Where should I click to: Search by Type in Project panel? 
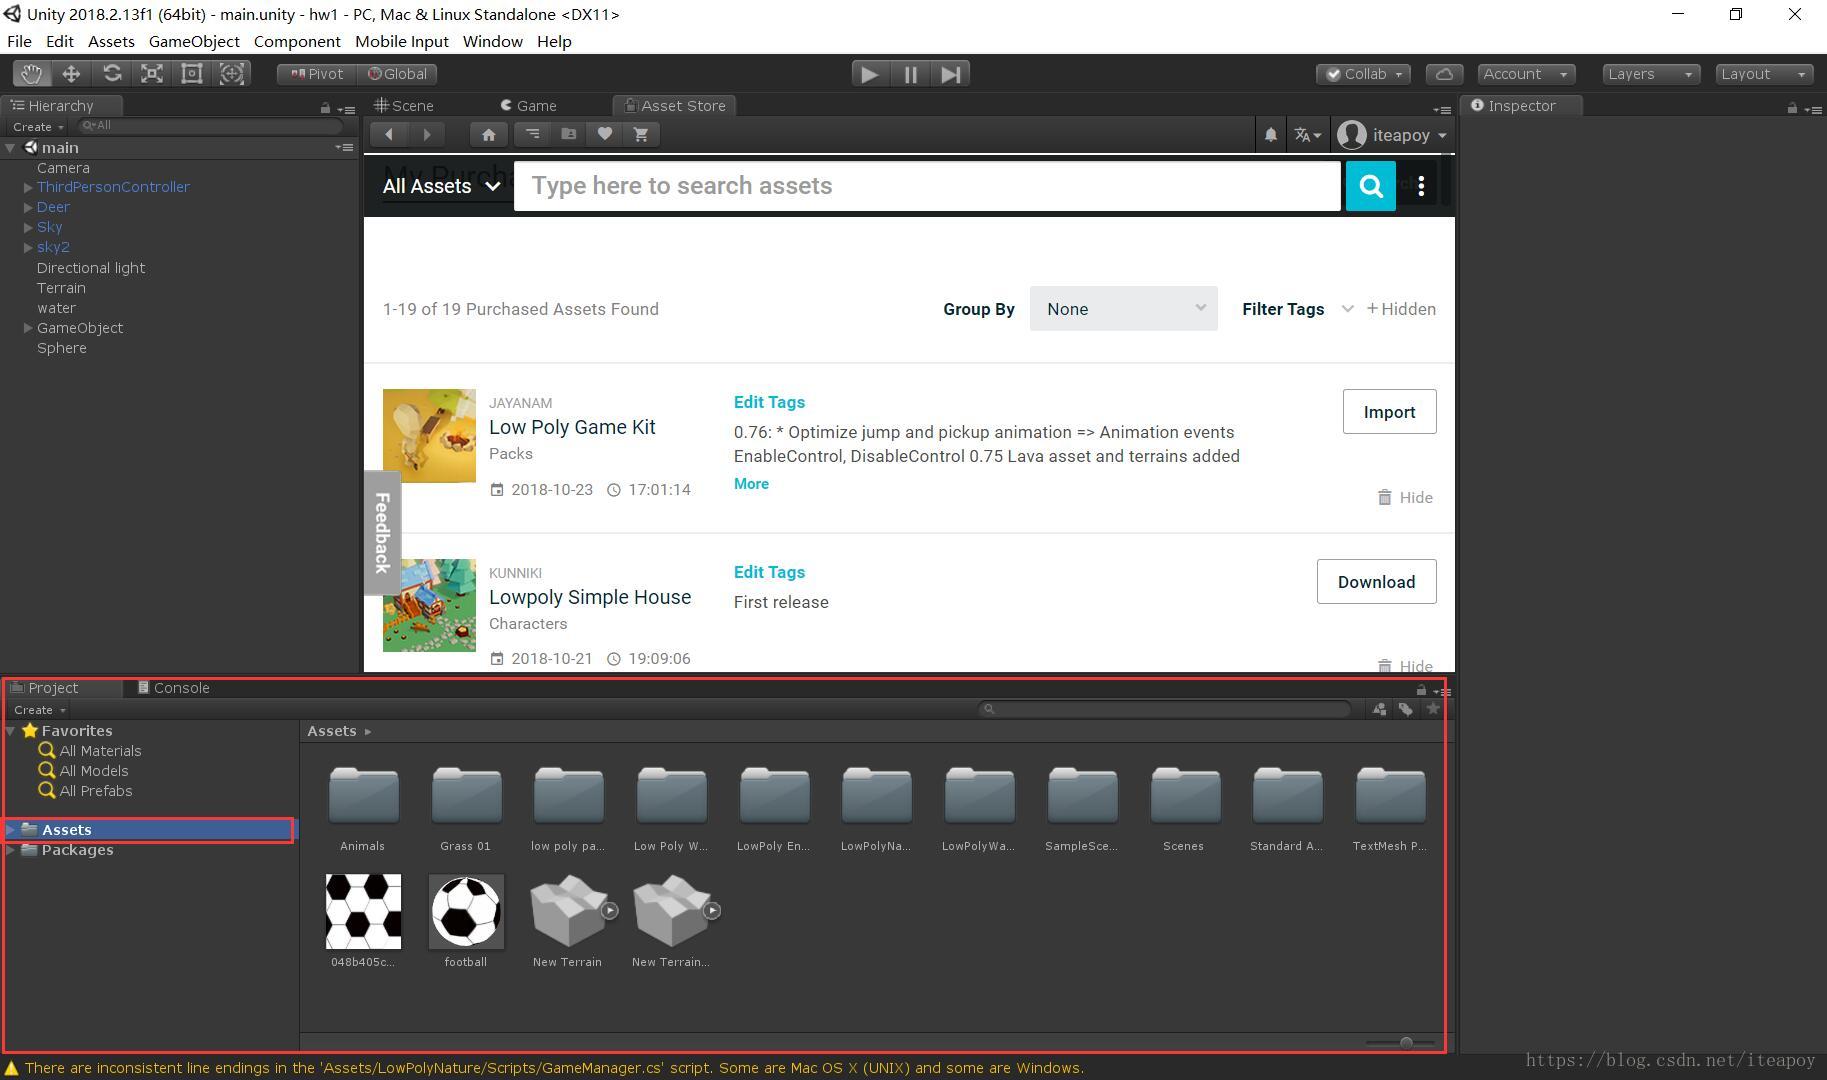(x=1379, y=709)
